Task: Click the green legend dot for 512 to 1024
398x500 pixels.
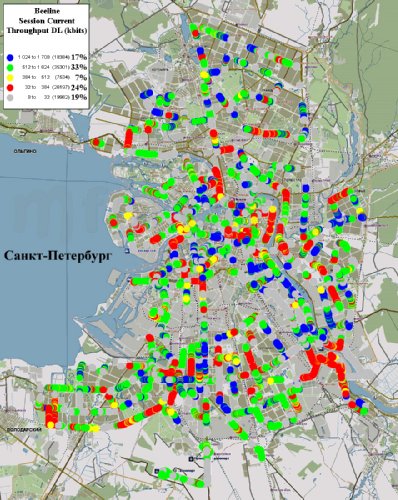Action: (10, 67)
